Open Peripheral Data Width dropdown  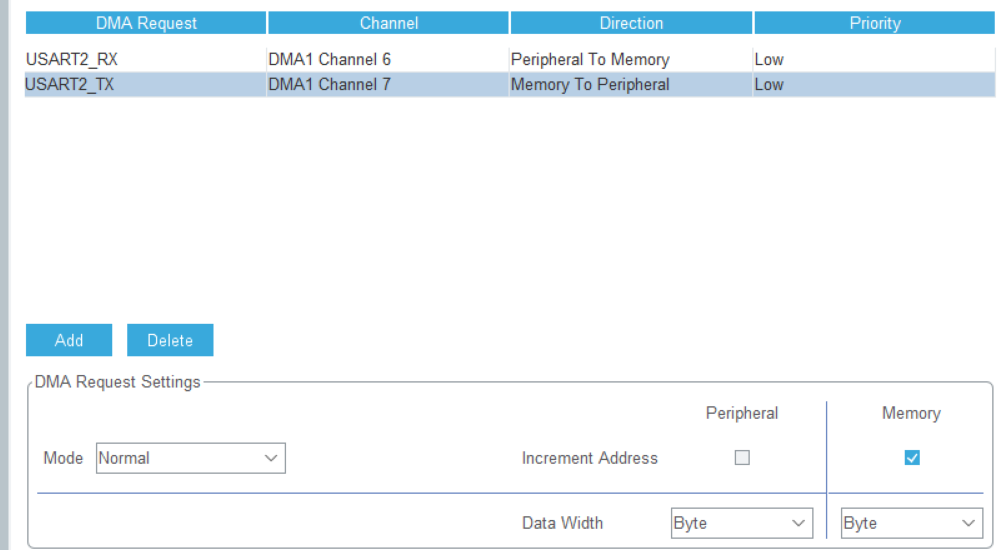click(741, 523)
